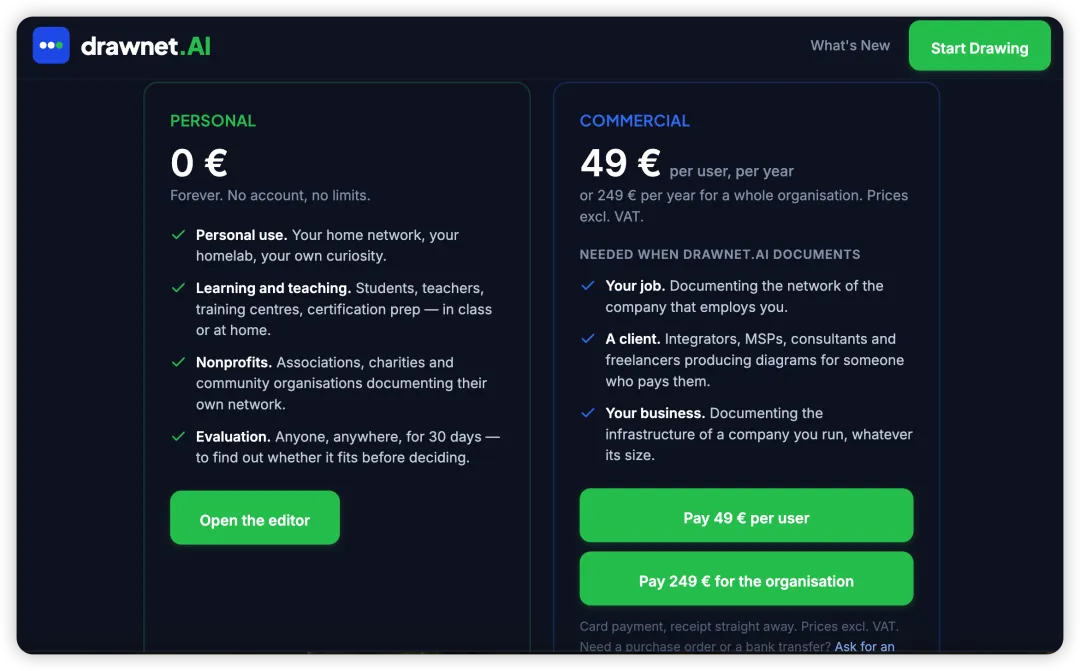
Task: Click blue checkmark beside Your business
Action: coord(588,413)
